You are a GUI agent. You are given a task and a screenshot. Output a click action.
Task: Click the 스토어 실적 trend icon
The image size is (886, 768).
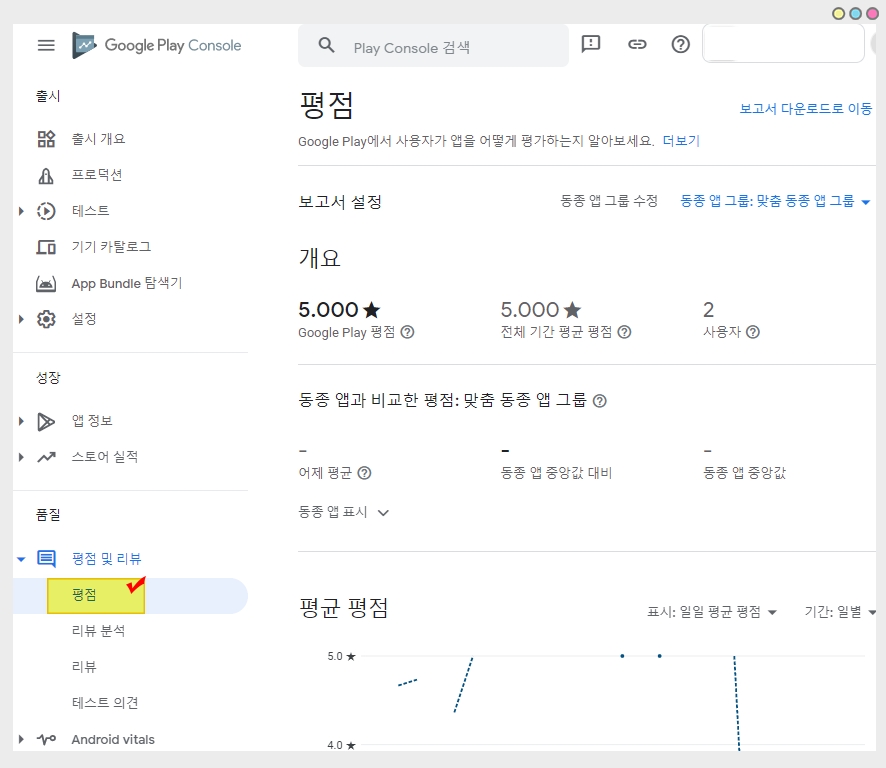(x=46, y=457)
